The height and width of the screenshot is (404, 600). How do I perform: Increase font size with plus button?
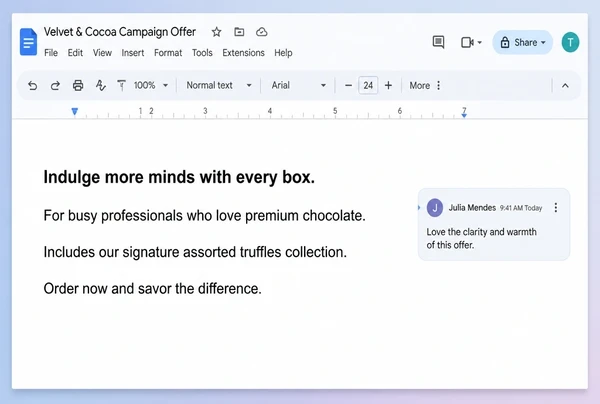point(388,85)
